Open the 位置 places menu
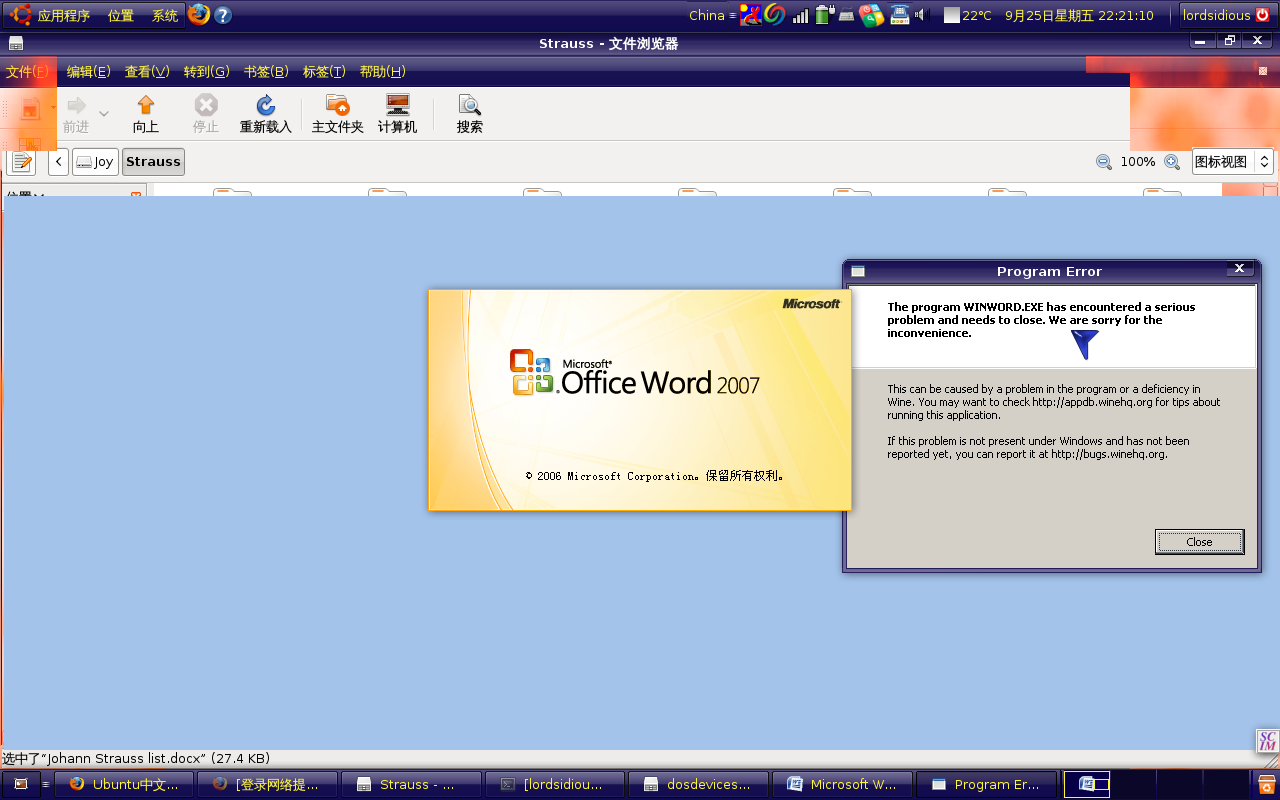Image resolution: width=1280 pixels, height=800 pixels. tap(121, 15)
